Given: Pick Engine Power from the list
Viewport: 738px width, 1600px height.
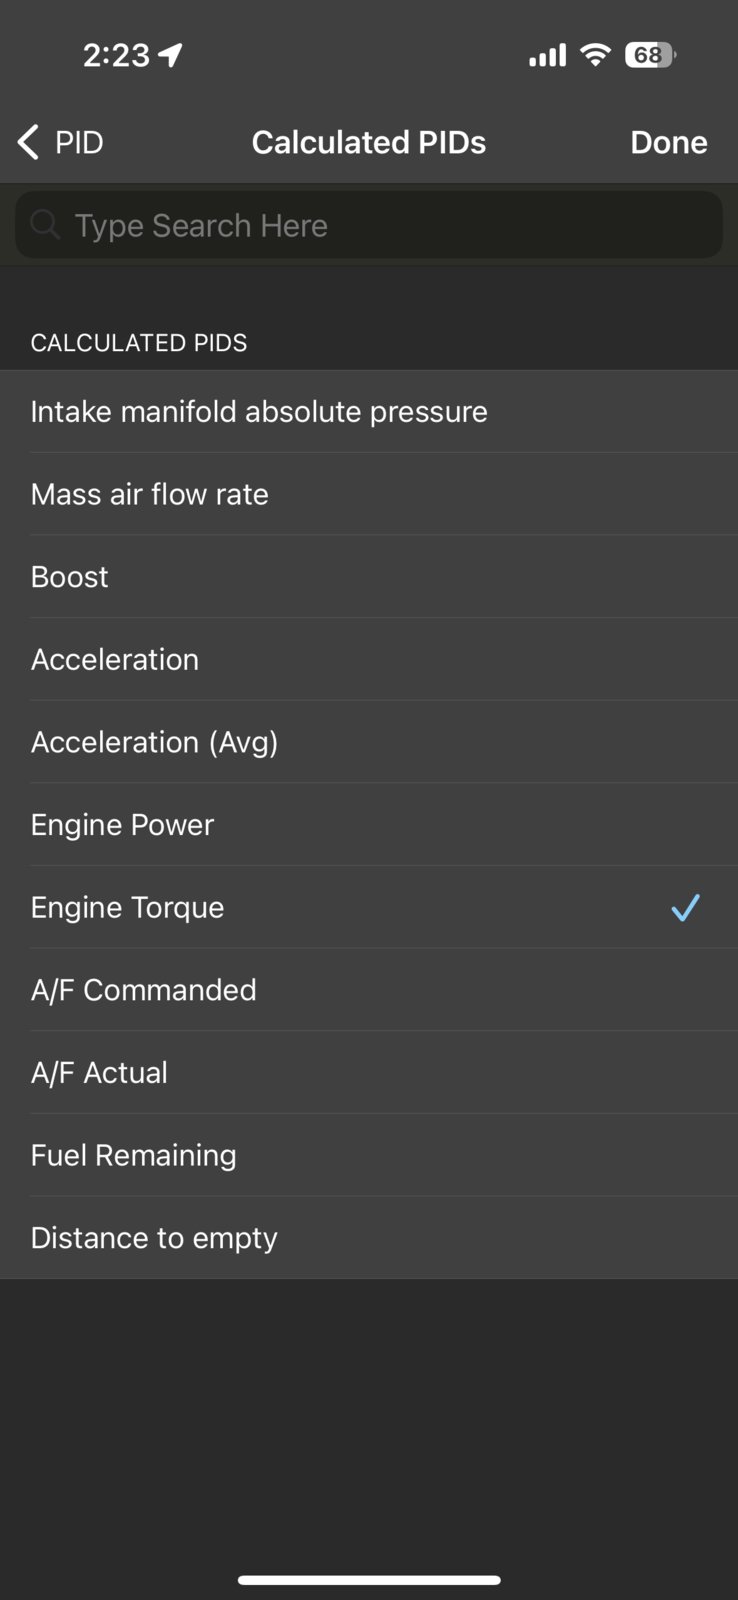Looking at the screenshot, I should click(x=369, y=825).
